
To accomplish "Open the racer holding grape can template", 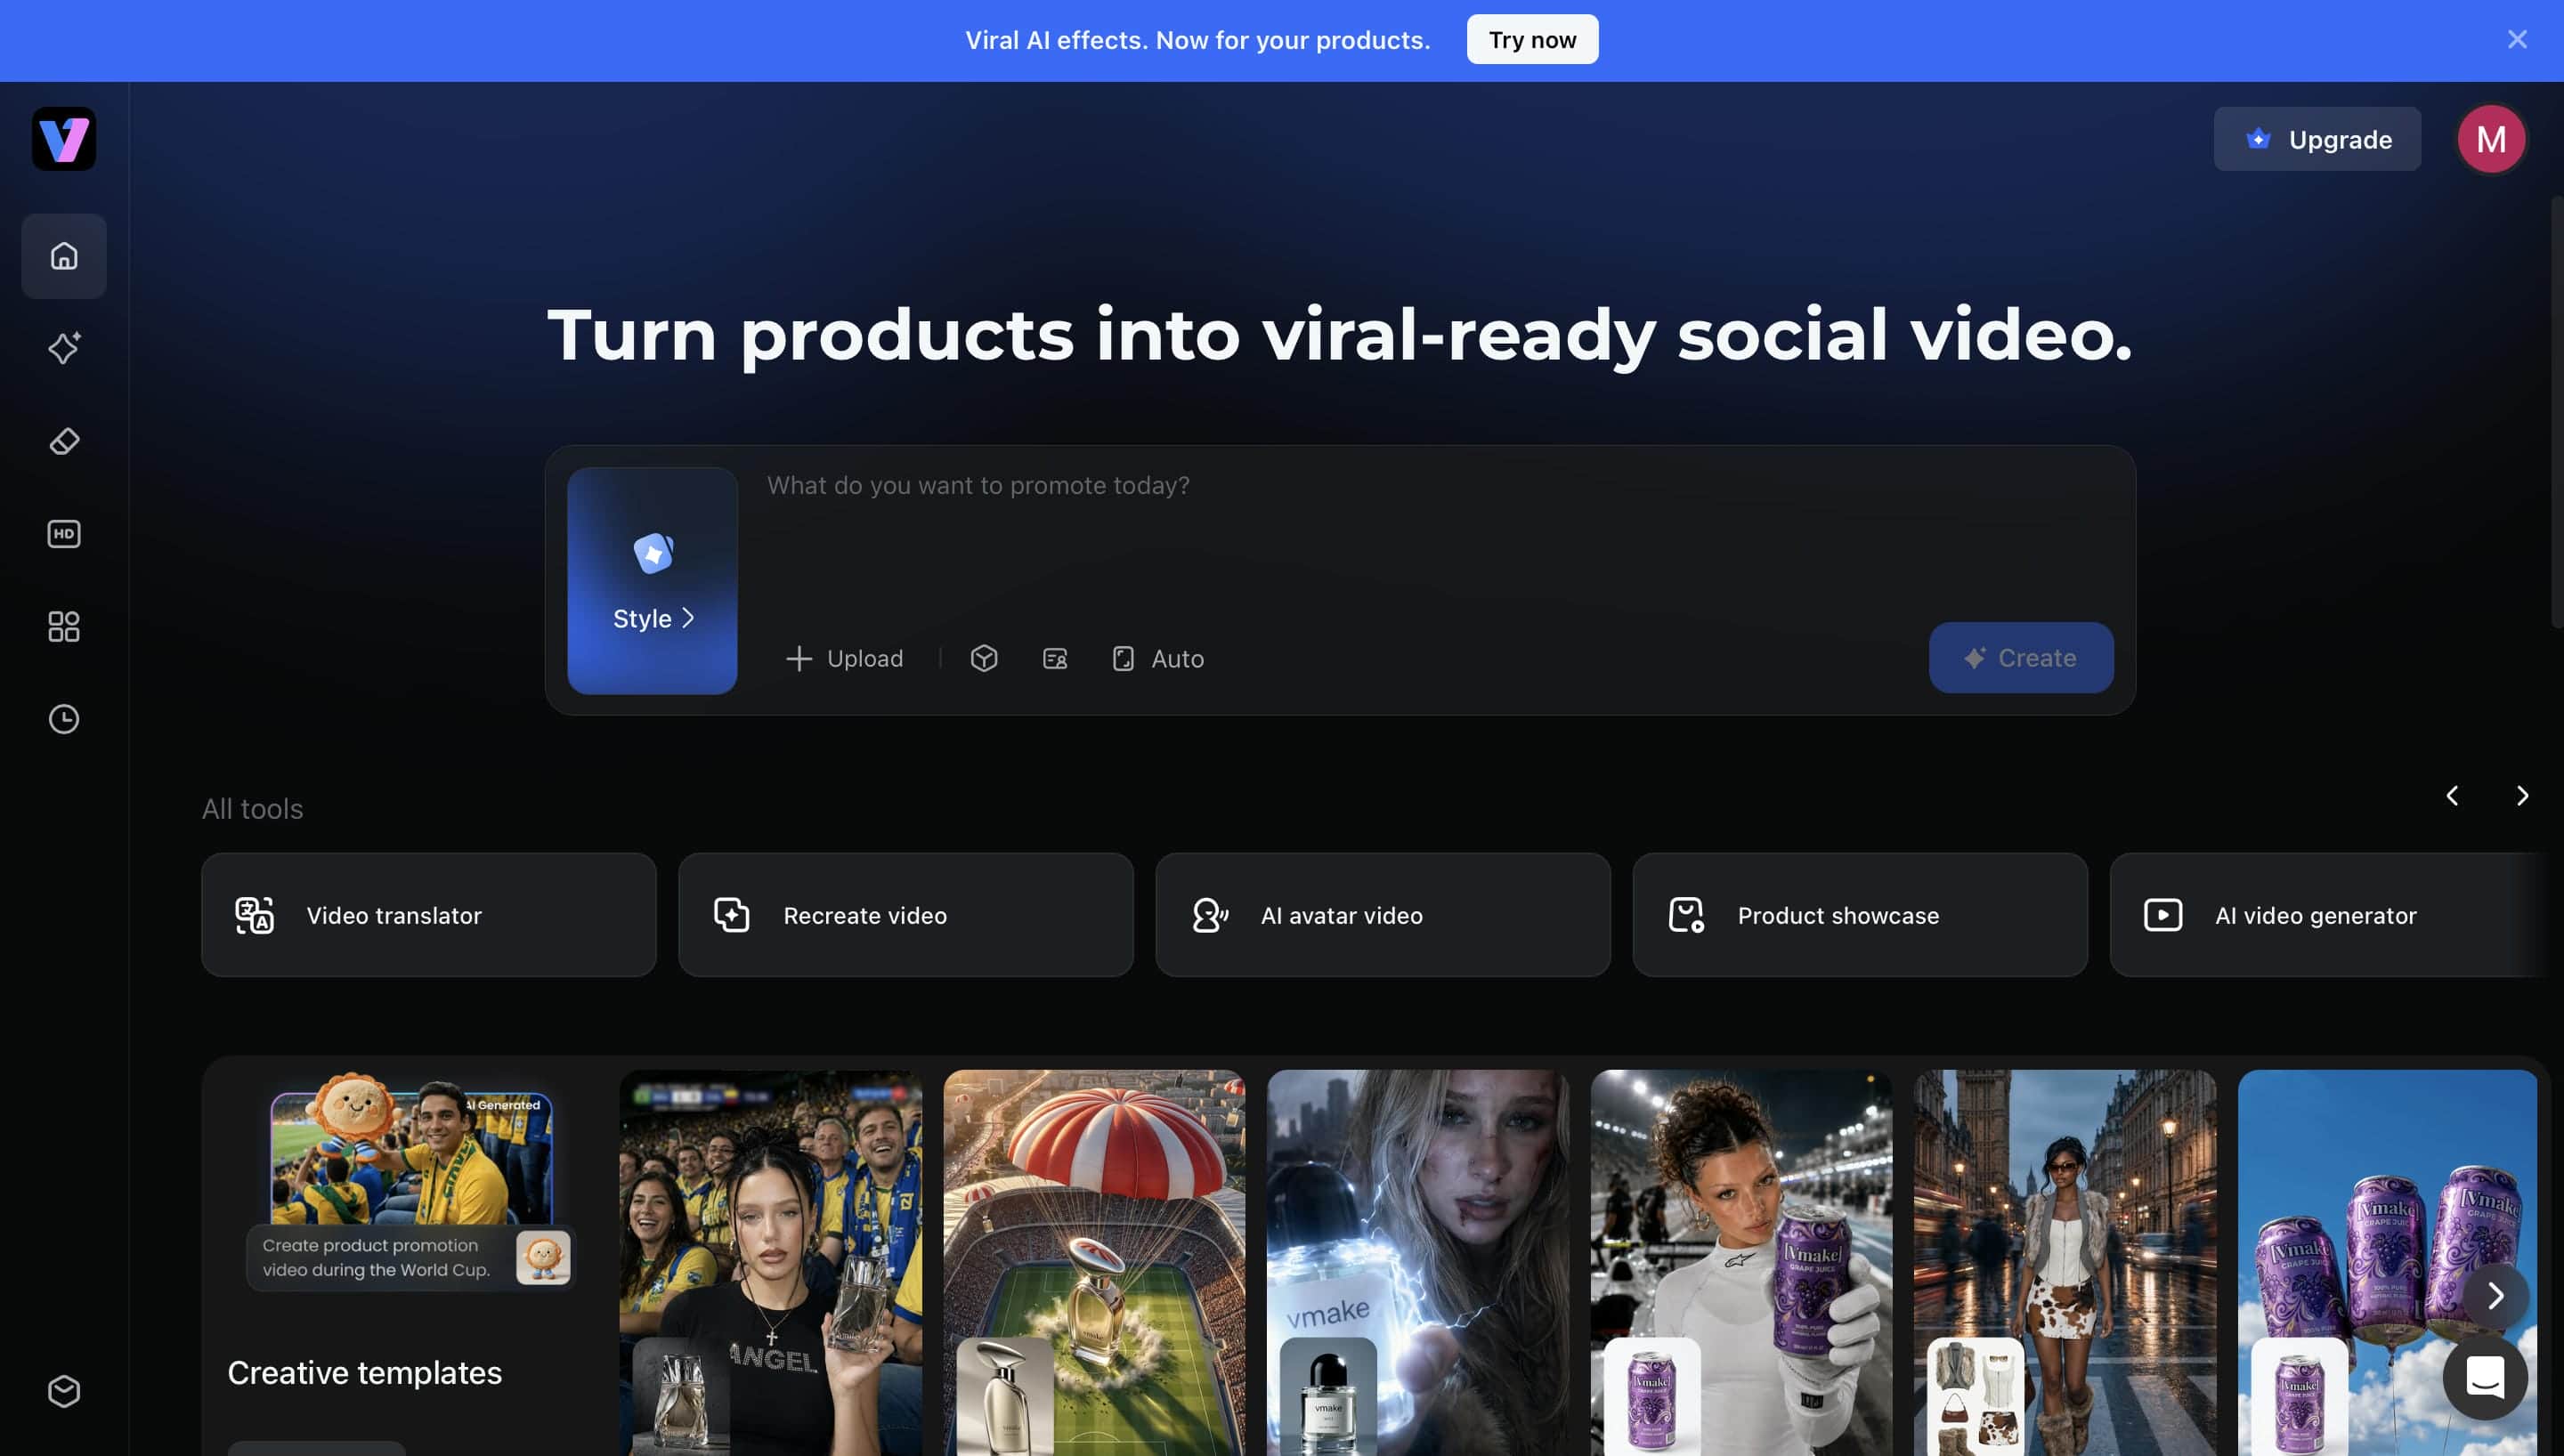I will [x=1741, y=1263].
